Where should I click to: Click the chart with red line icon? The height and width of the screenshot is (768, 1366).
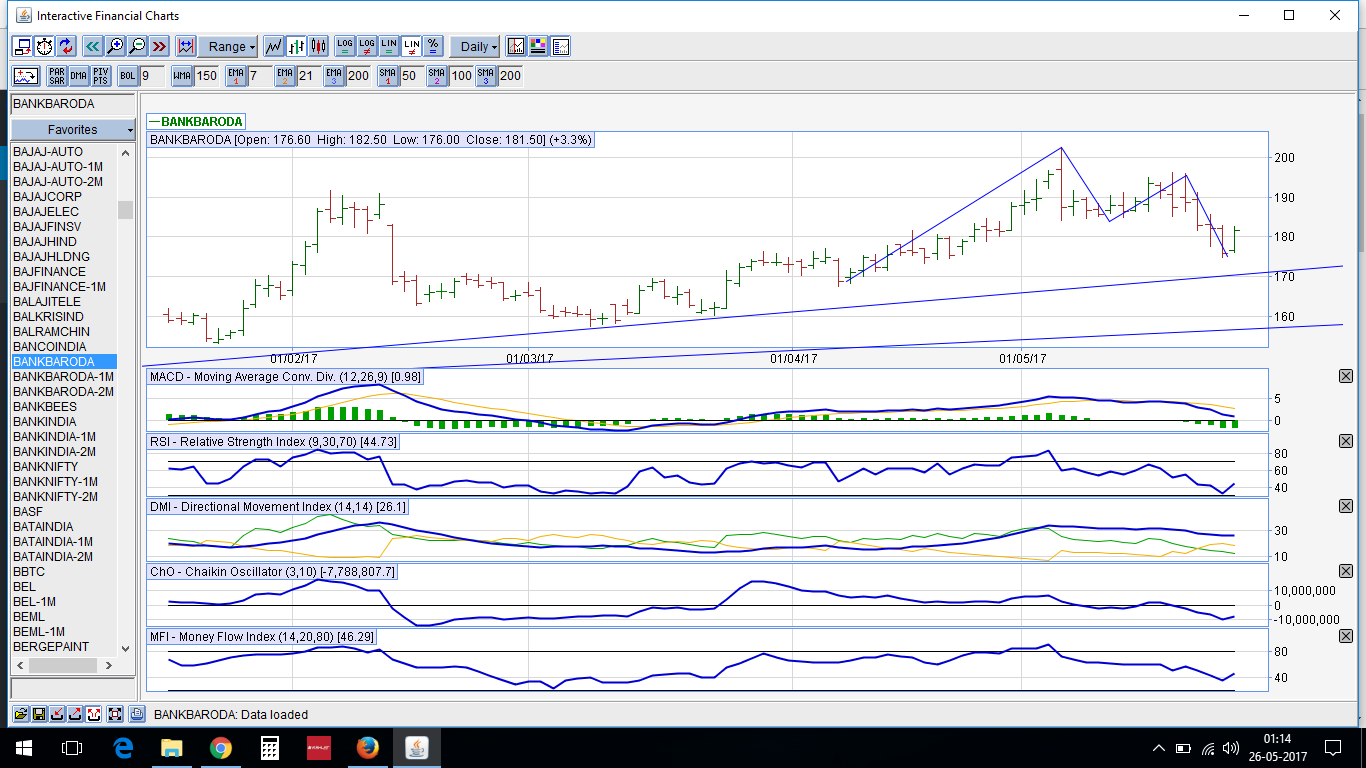pyautogui.click(x=516, y=46)
